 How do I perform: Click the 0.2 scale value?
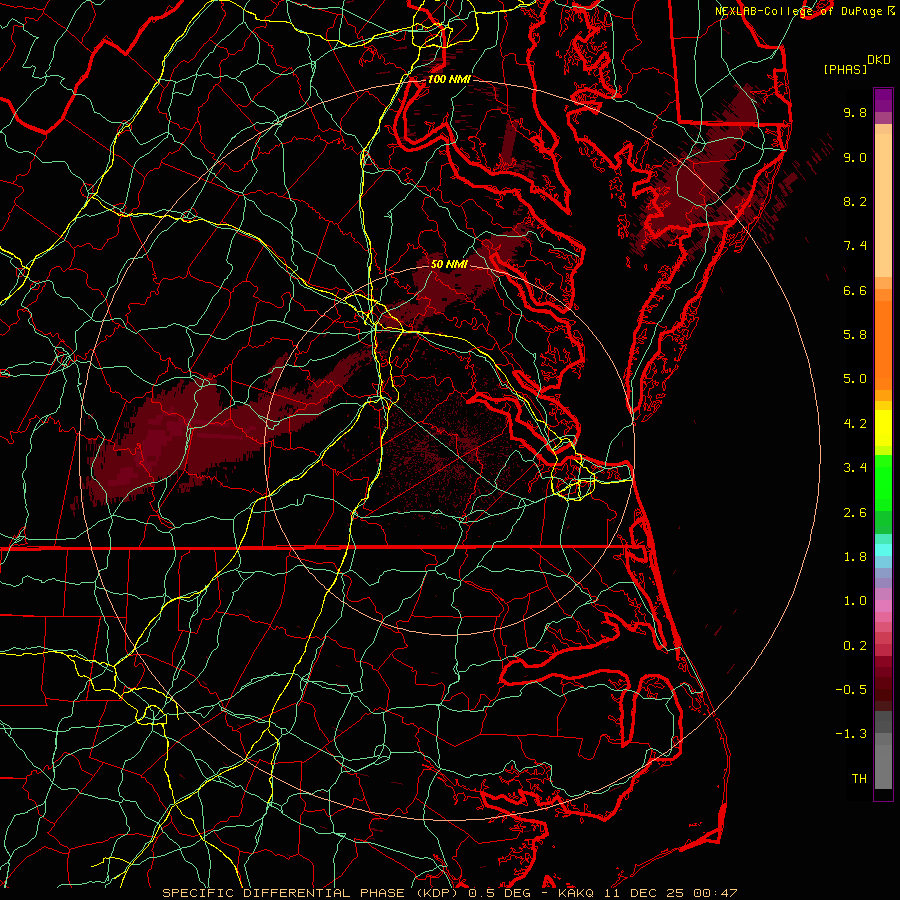855,646
